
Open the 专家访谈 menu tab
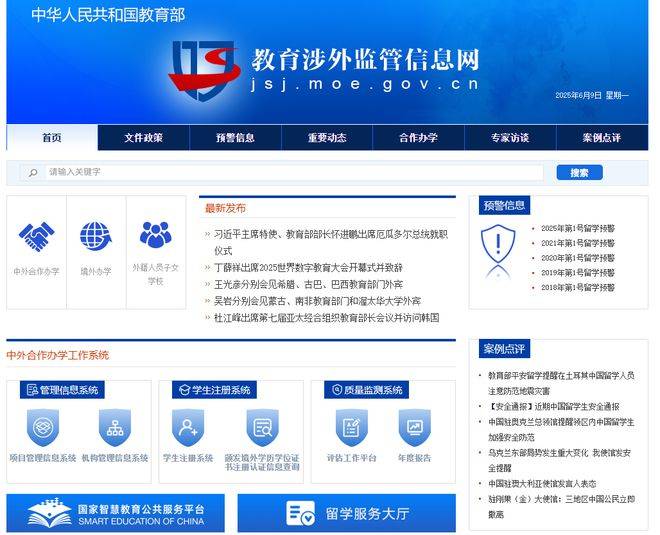[510, 138]
